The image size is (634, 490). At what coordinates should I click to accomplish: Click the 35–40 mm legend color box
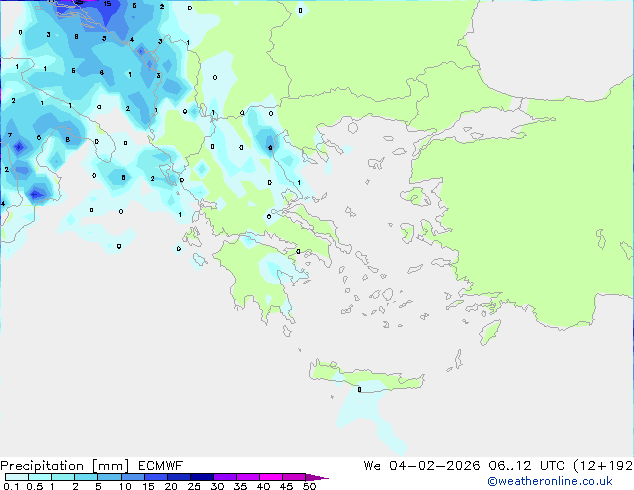click(248, 477)
